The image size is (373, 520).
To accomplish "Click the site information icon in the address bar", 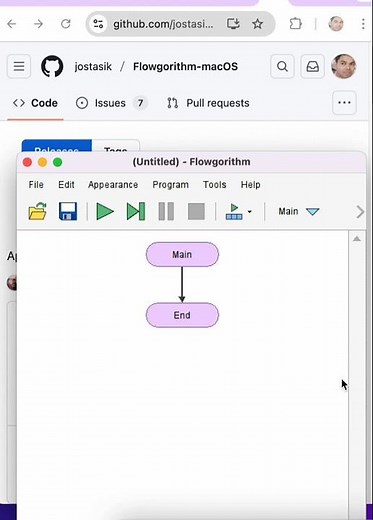I will [x=98, y=24].
